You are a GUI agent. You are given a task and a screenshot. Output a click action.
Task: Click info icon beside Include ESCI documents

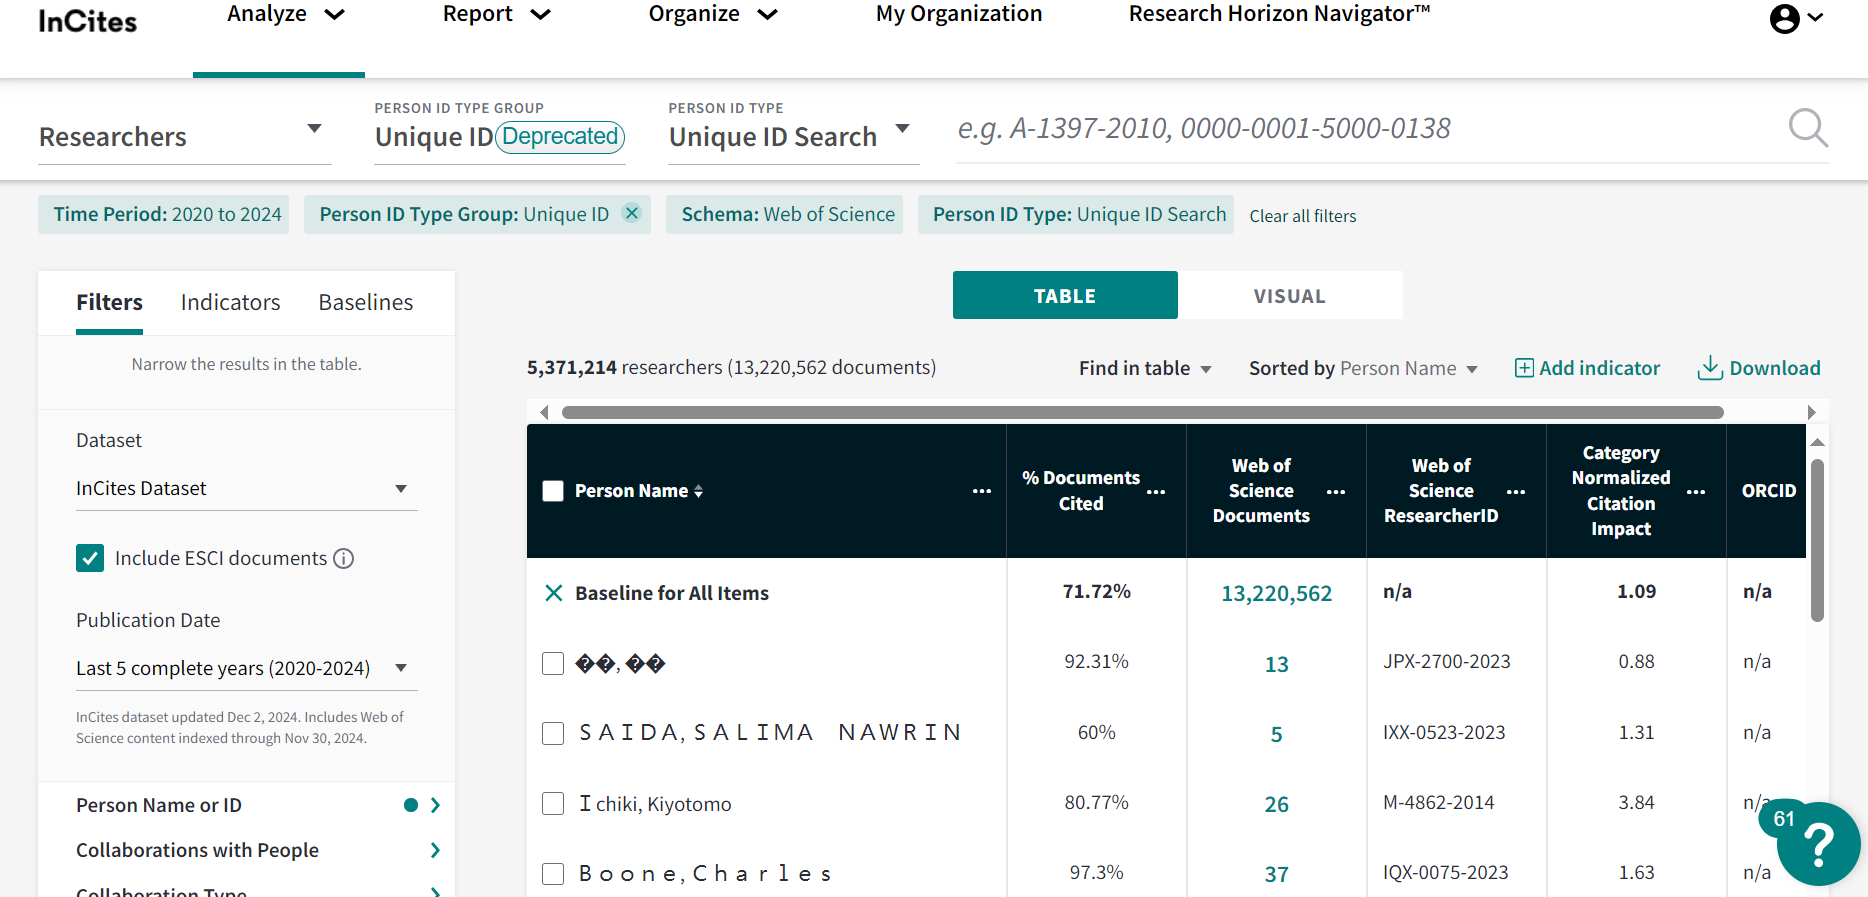[344, 558]
